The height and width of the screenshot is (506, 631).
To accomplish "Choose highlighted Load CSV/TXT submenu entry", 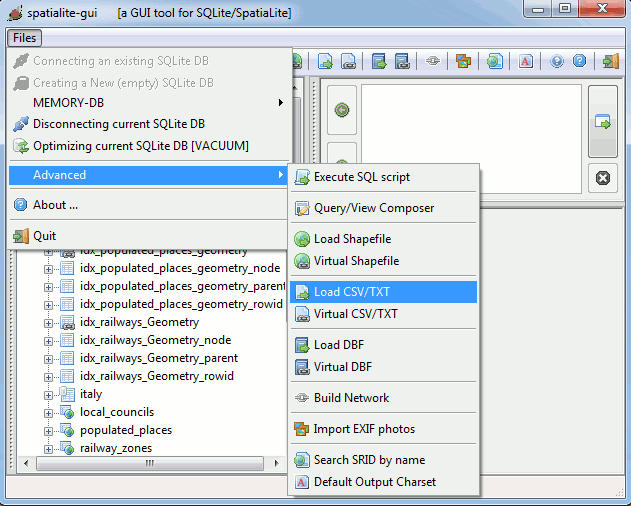I will point(384,292).
